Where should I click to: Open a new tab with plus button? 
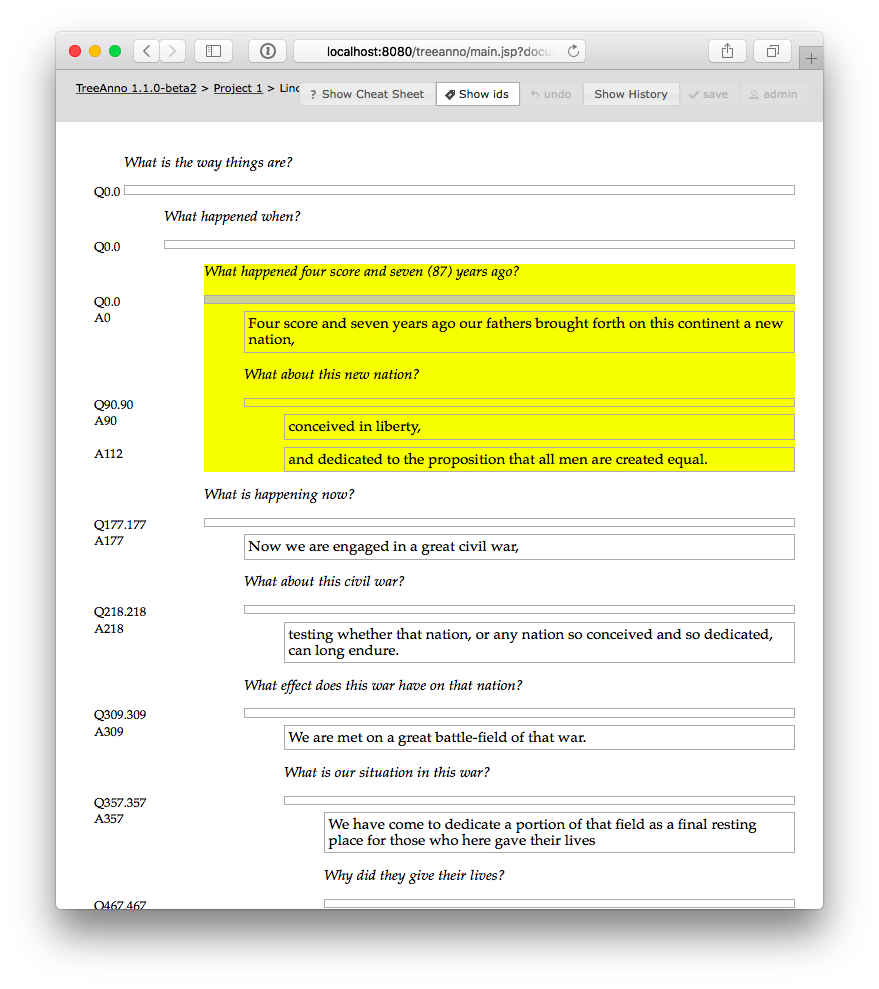(811, 59)
